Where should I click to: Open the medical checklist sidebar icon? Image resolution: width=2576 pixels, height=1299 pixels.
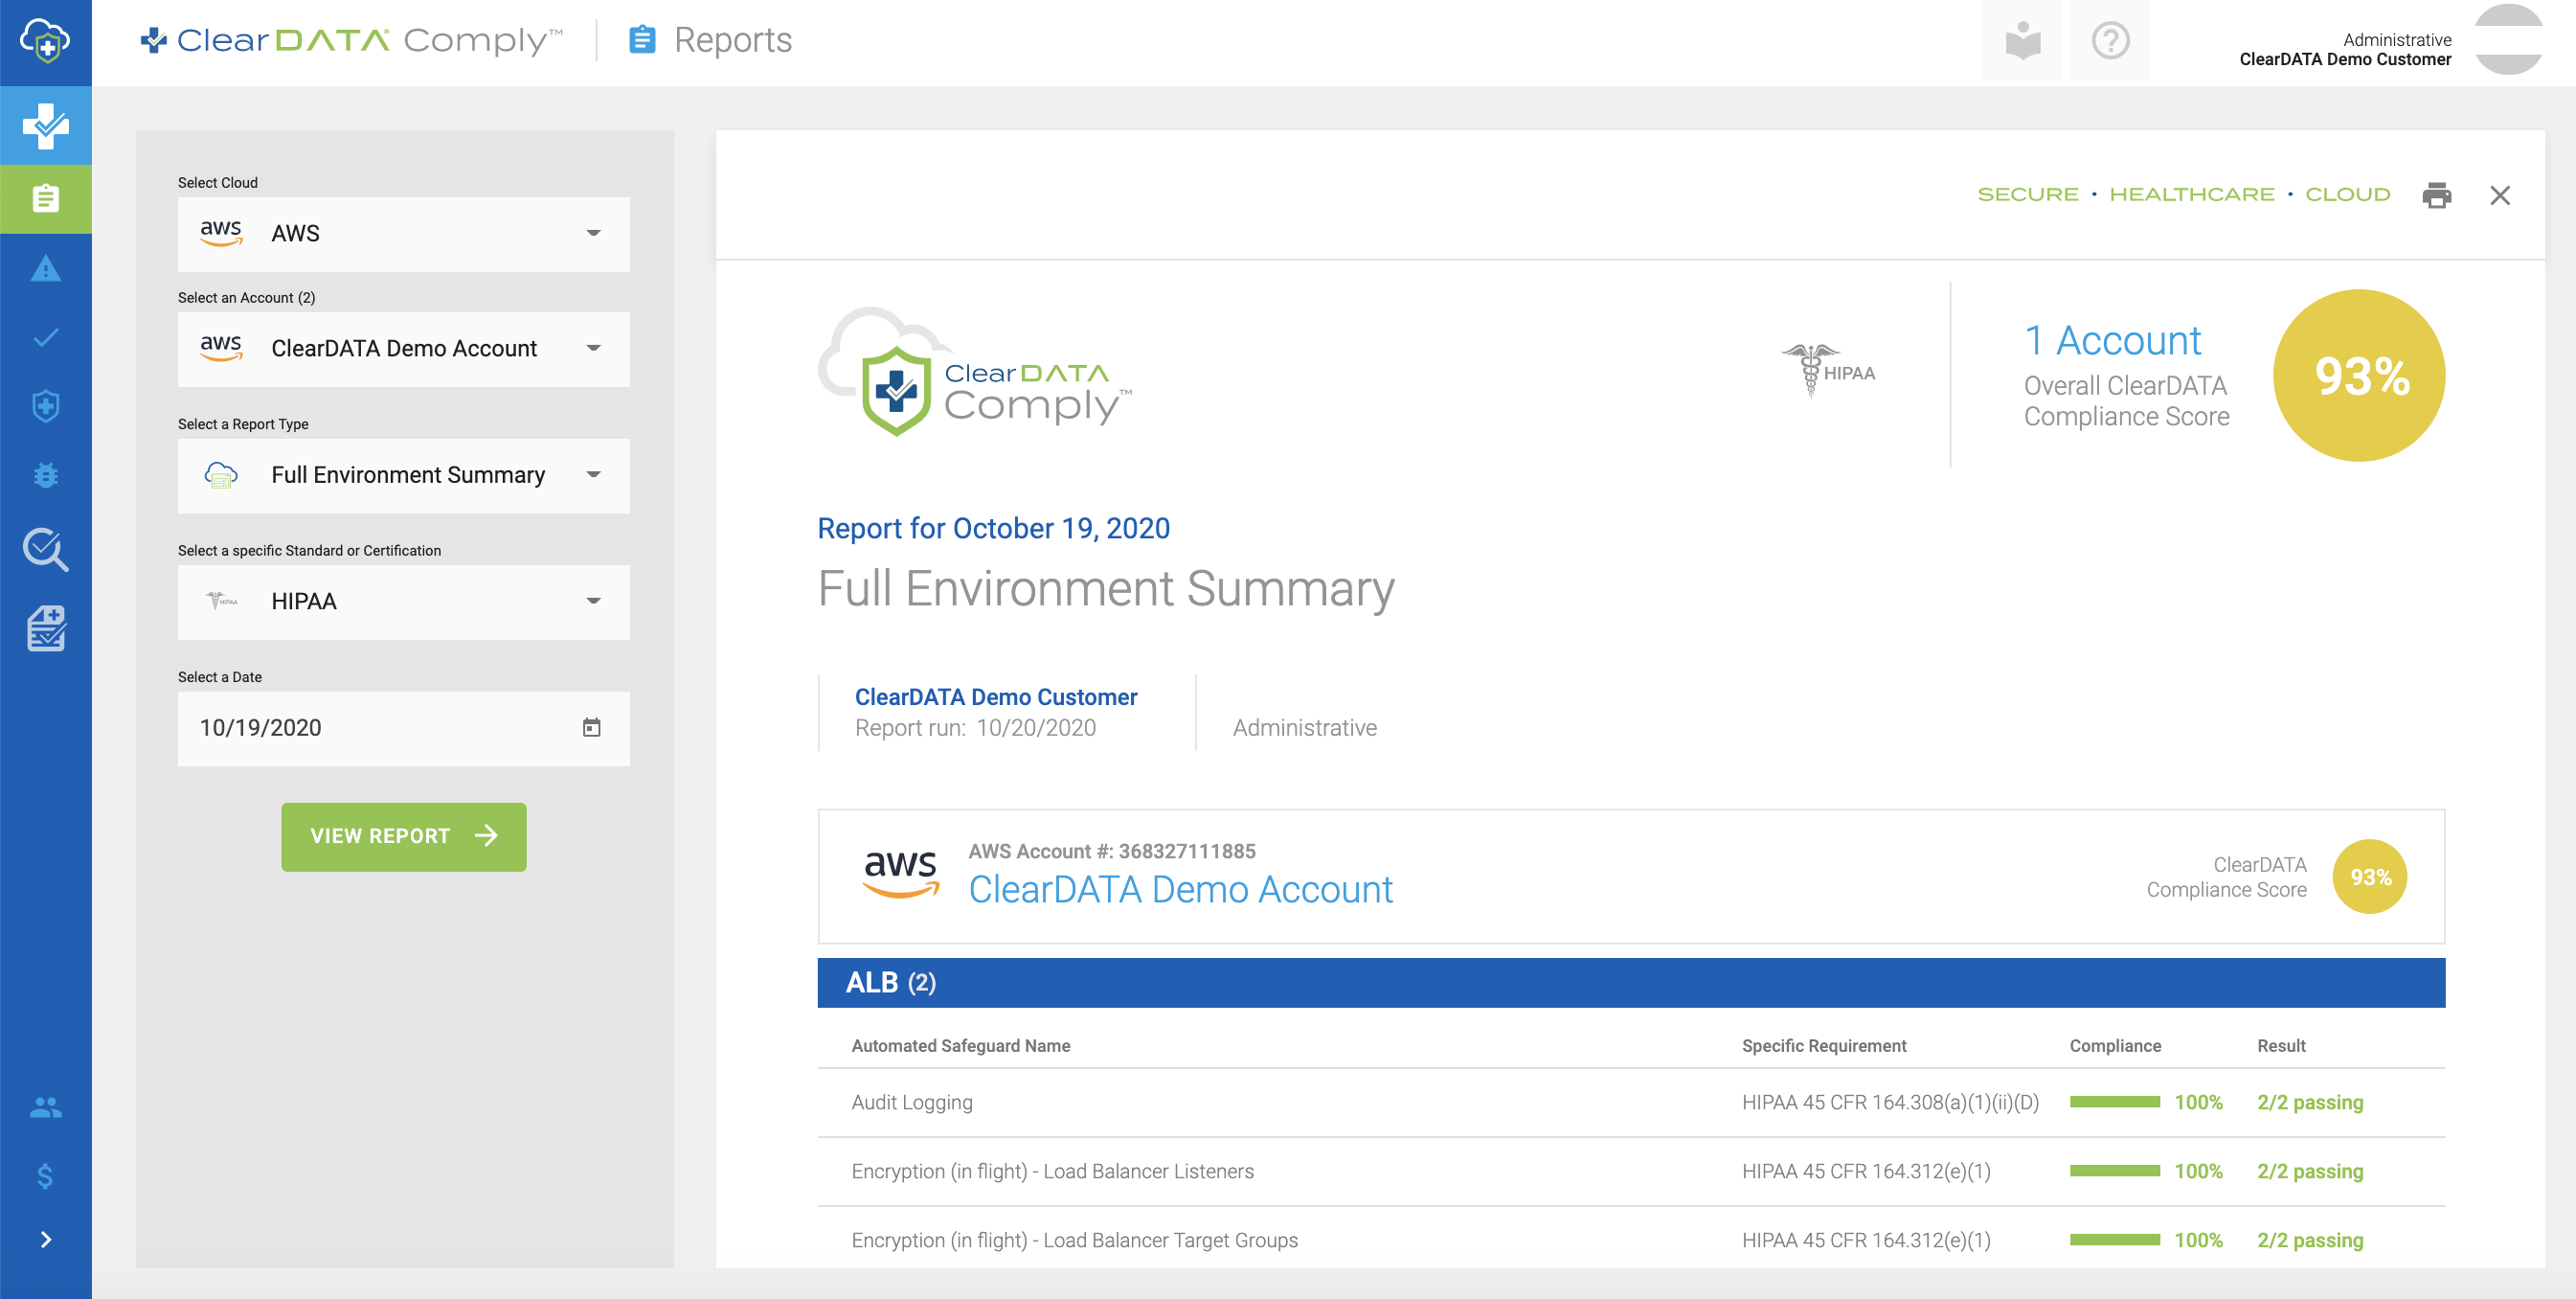pyautogui.click(x=45, y=628)
